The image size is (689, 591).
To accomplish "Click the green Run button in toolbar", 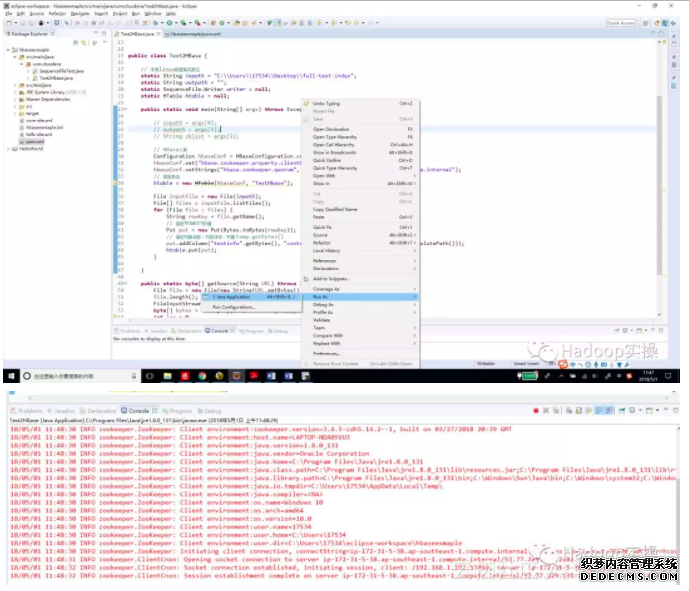I will pos(170,22).
